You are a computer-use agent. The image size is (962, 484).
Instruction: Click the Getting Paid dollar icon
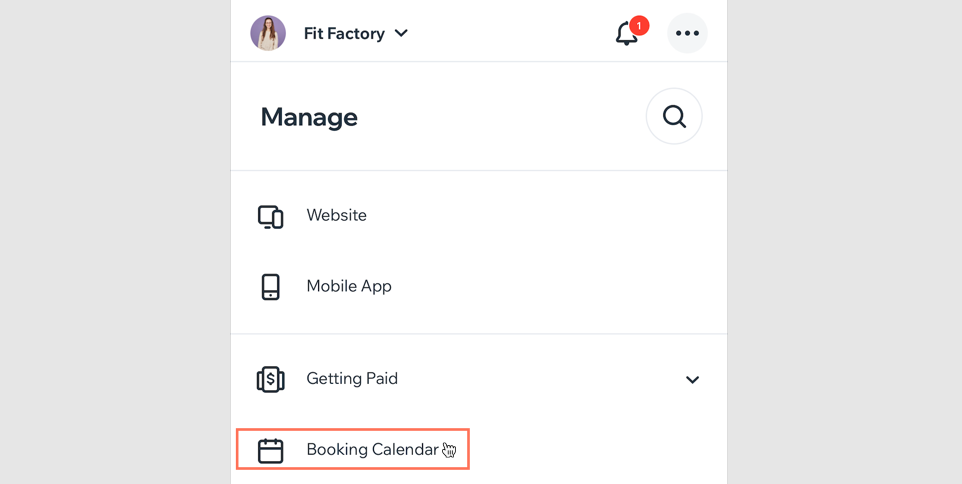pos(270,379)
